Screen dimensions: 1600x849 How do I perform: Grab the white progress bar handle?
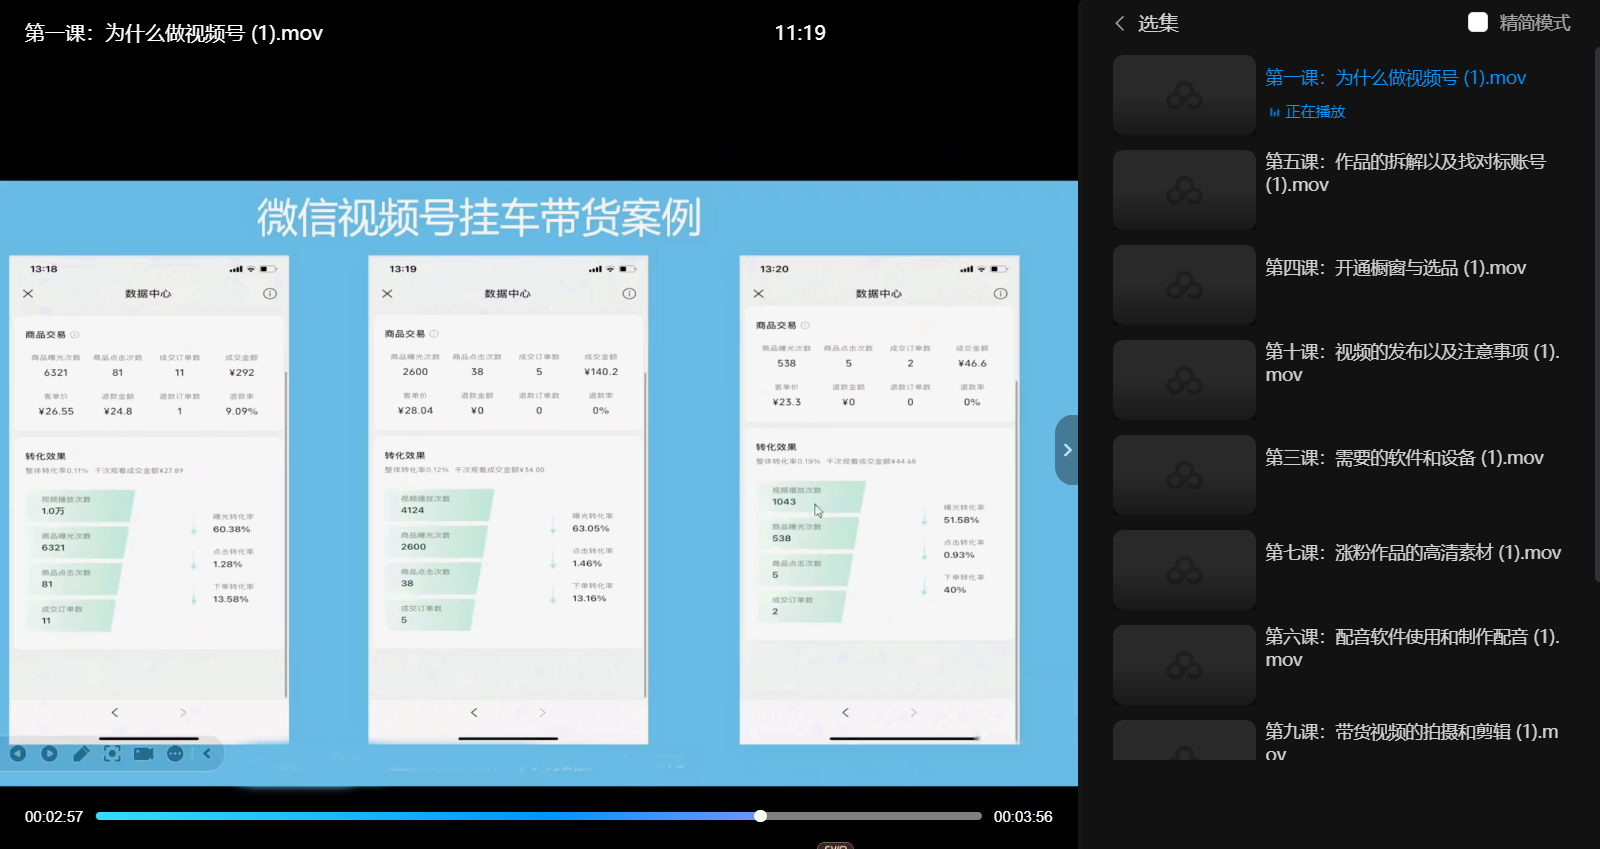(760, 816)
